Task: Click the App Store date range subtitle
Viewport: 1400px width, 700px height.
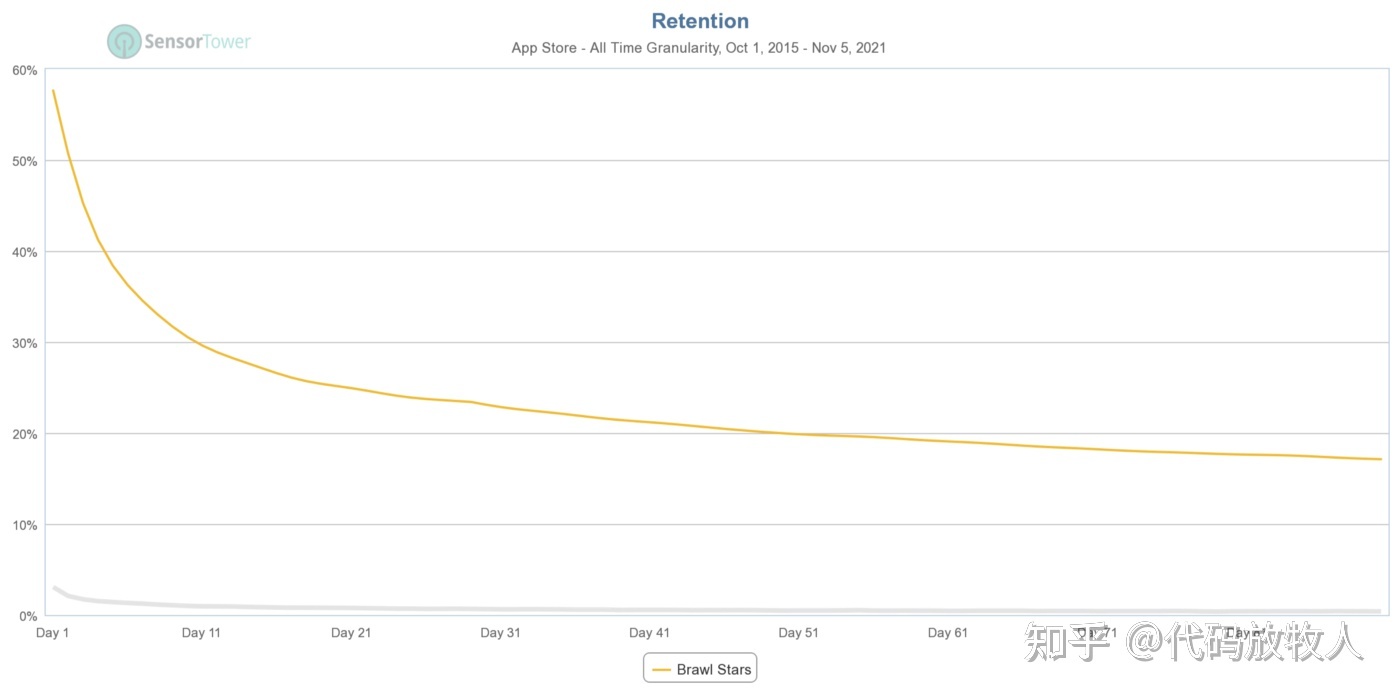Action: pos(699,47)
